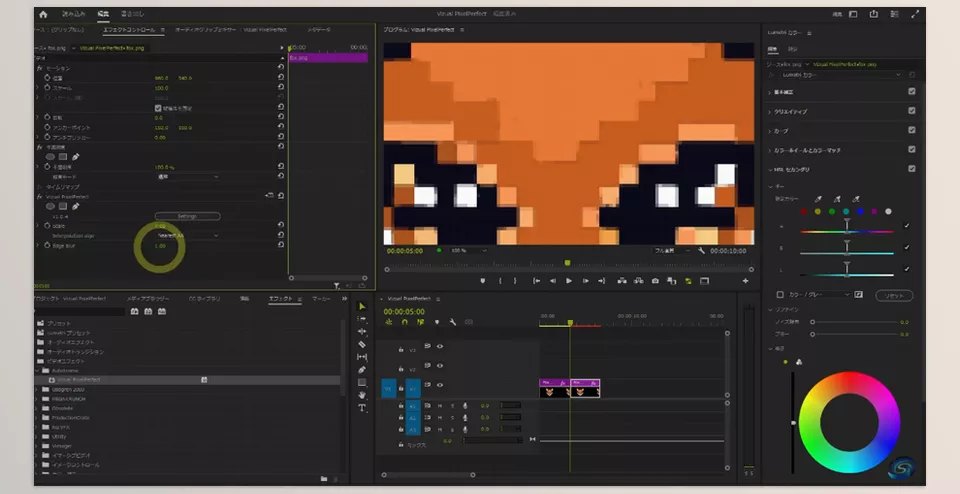Play the Program monitor
The height and width of the screenshot is (494, 960).
569,281
